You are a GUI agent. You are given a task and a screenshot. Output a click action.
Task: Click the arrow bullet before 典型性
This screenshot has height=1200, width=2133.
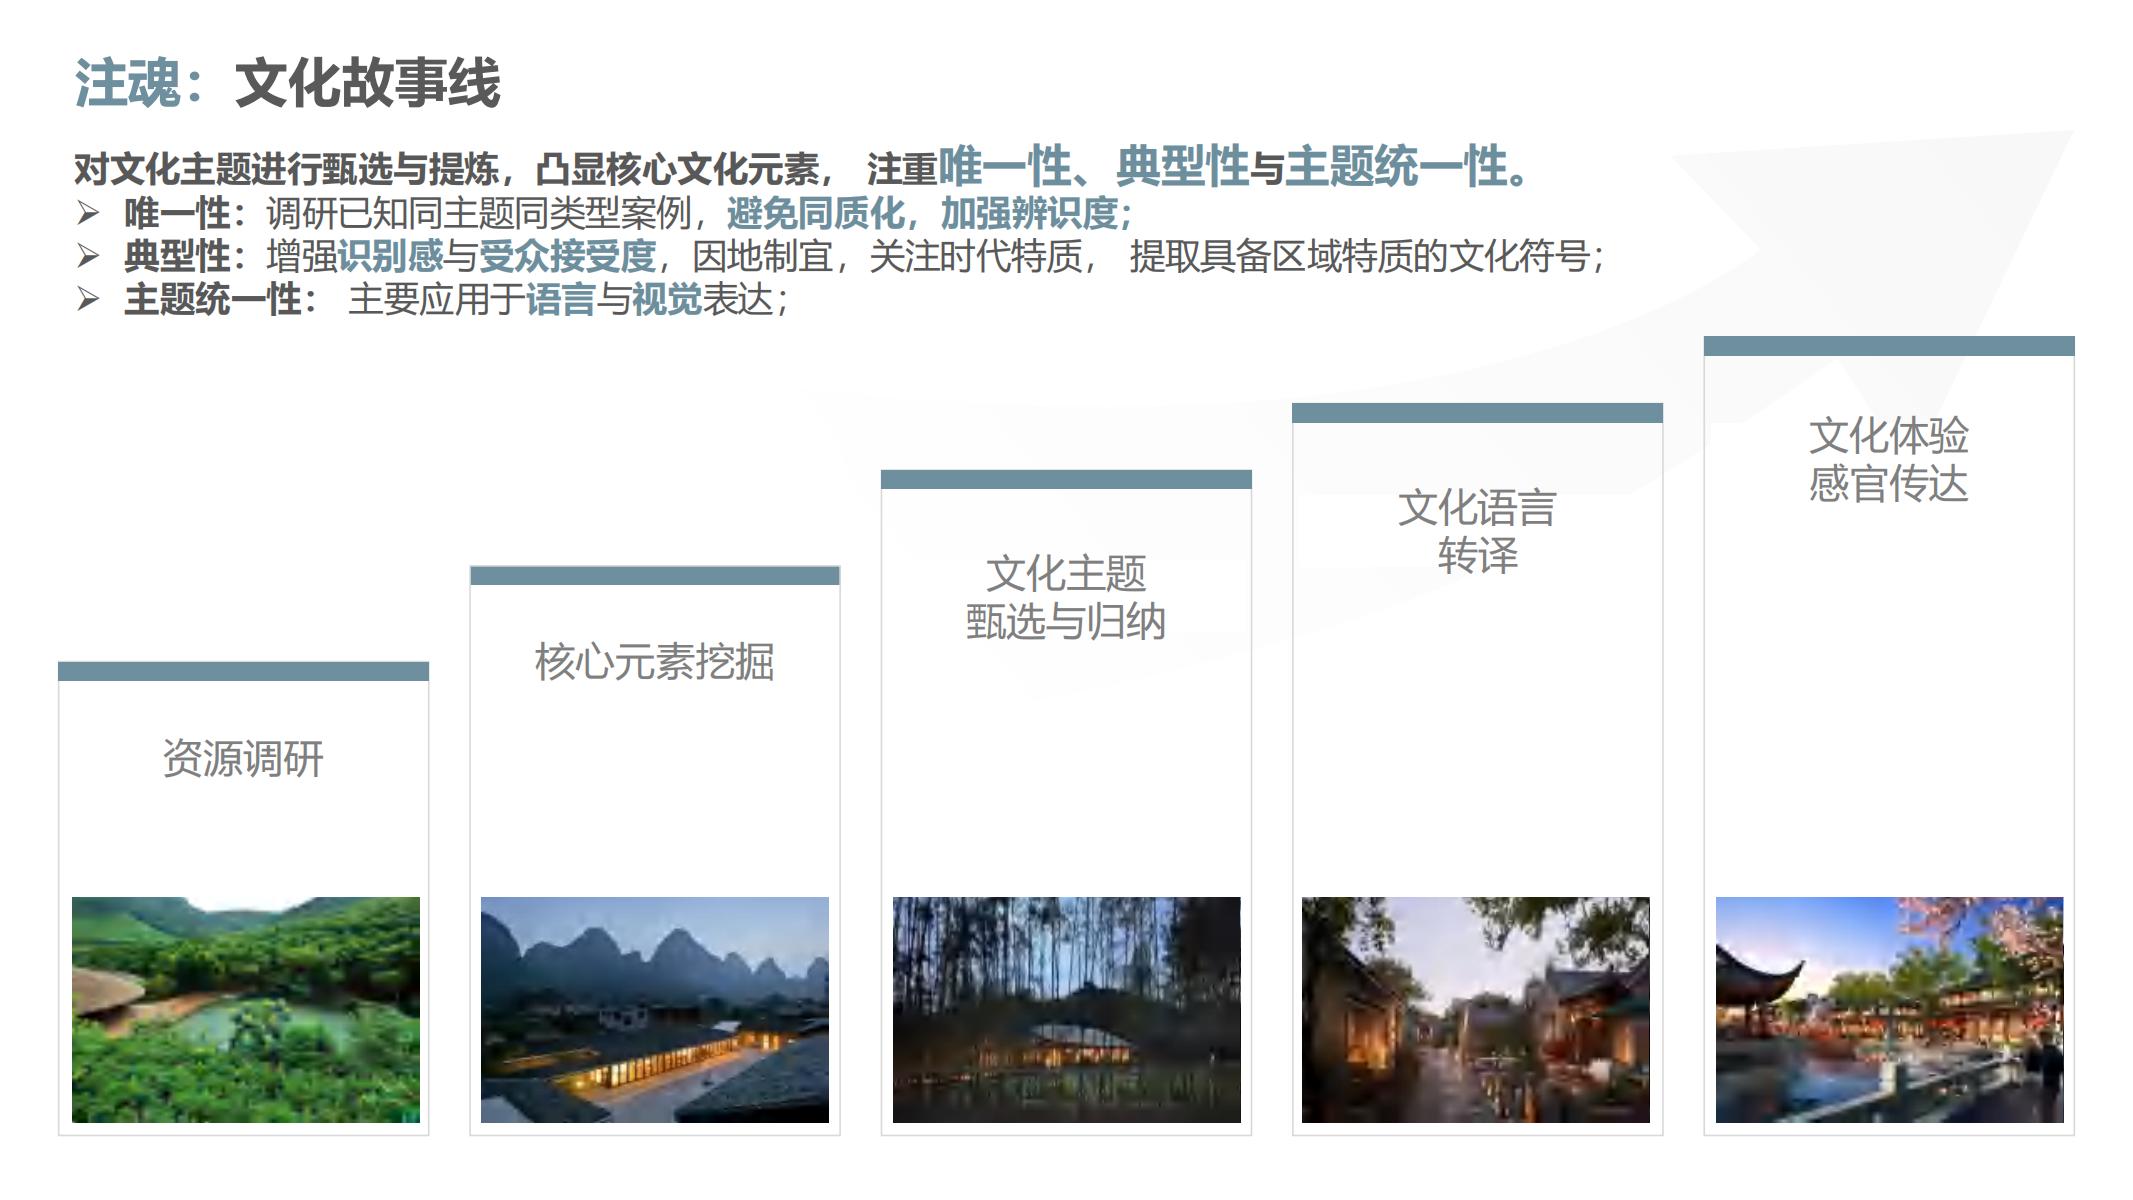88,256
